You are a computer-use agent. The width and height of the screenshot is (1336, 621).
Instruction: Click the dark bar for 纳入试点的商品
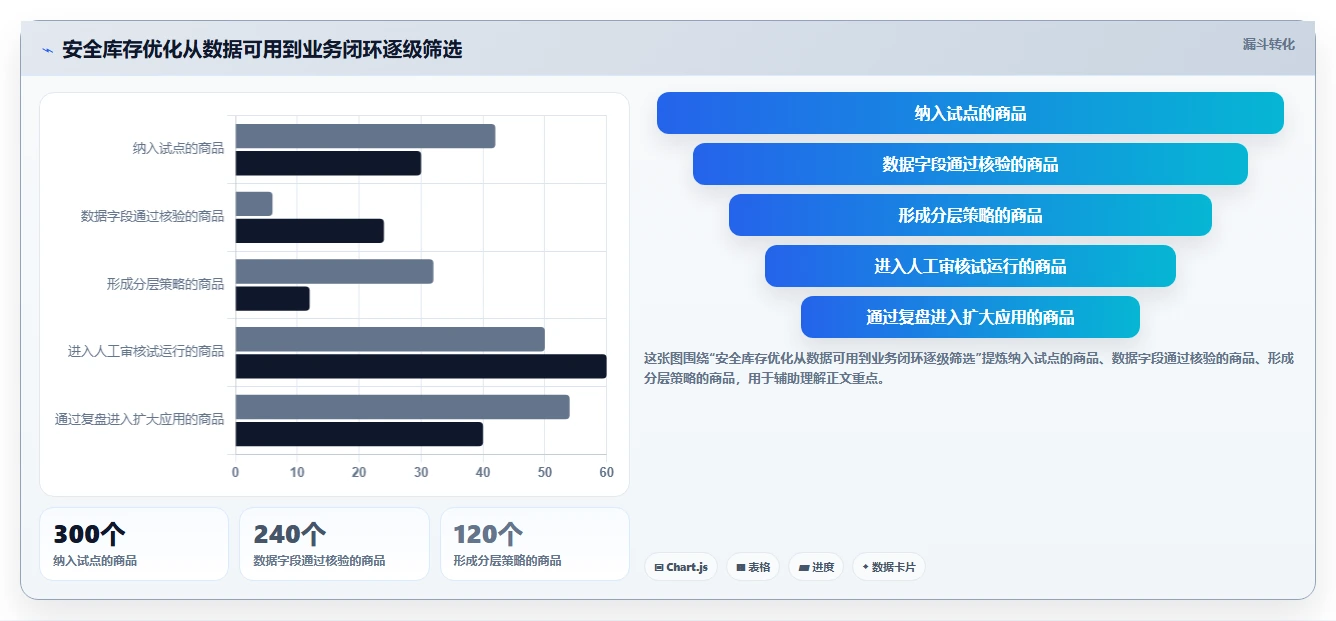(x=328, y=163)
